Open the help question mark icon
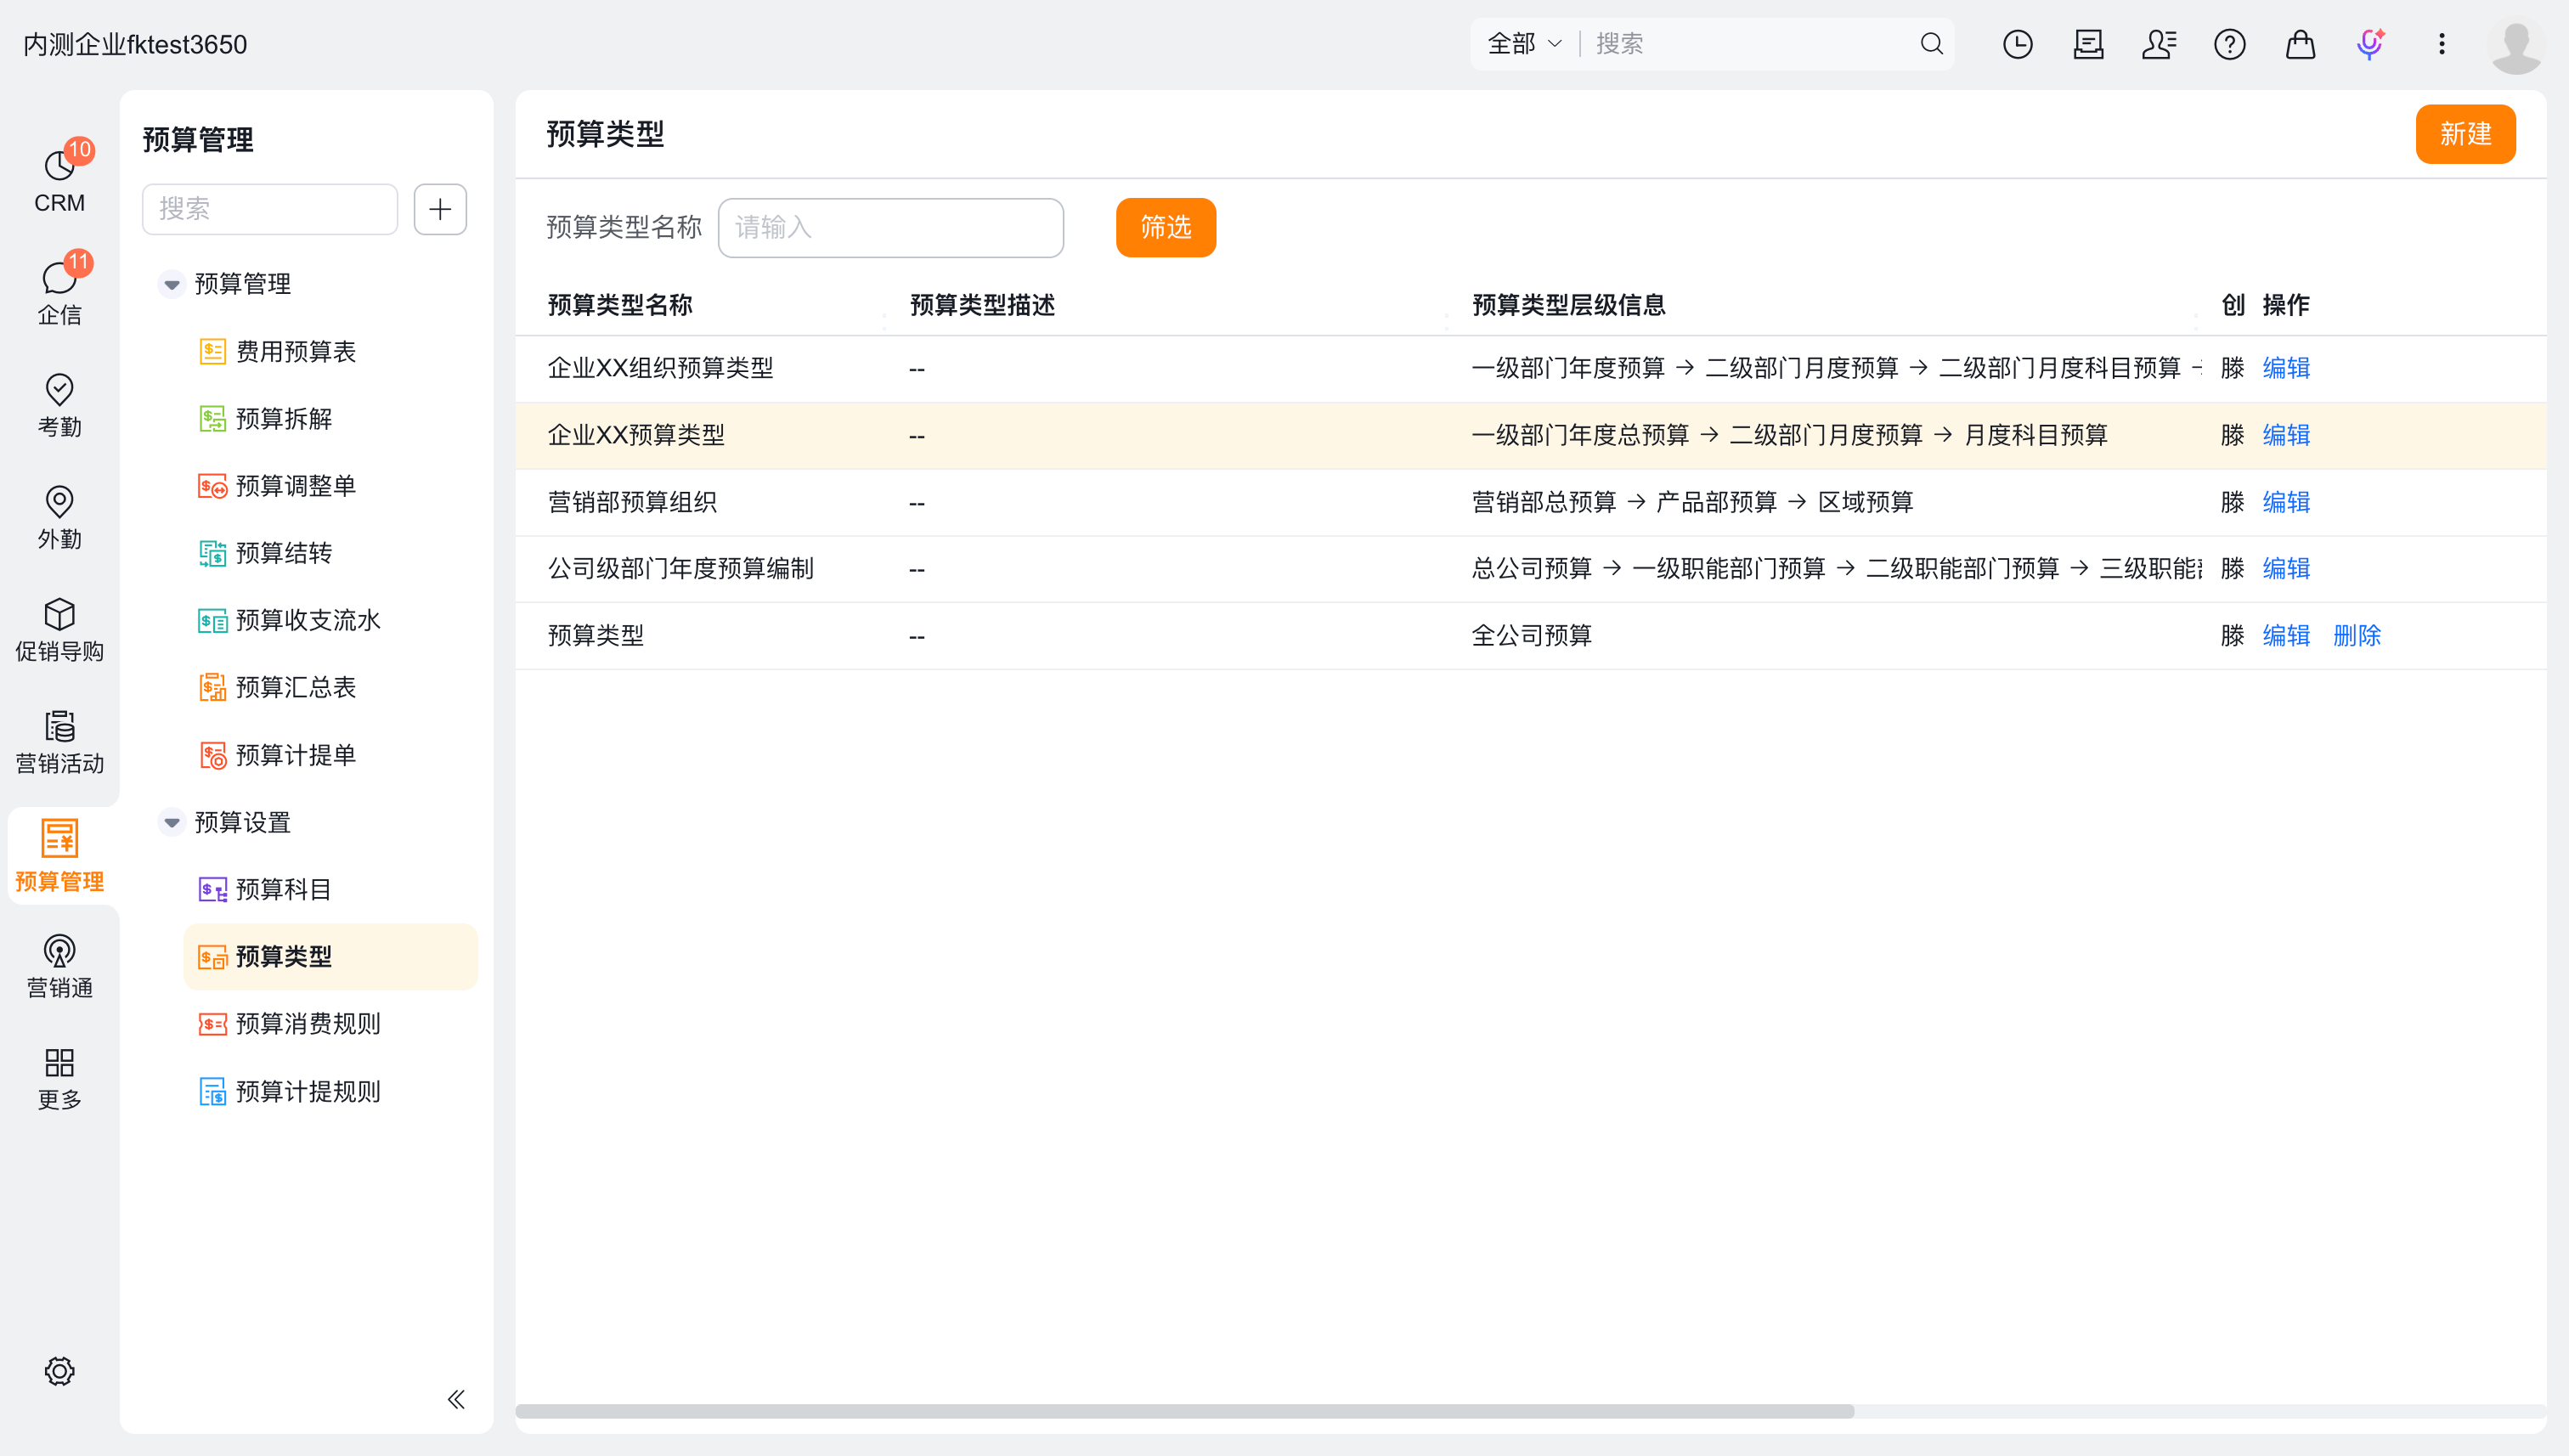Screen dimensions: 2569x1456 click(x=2229, y=44)
